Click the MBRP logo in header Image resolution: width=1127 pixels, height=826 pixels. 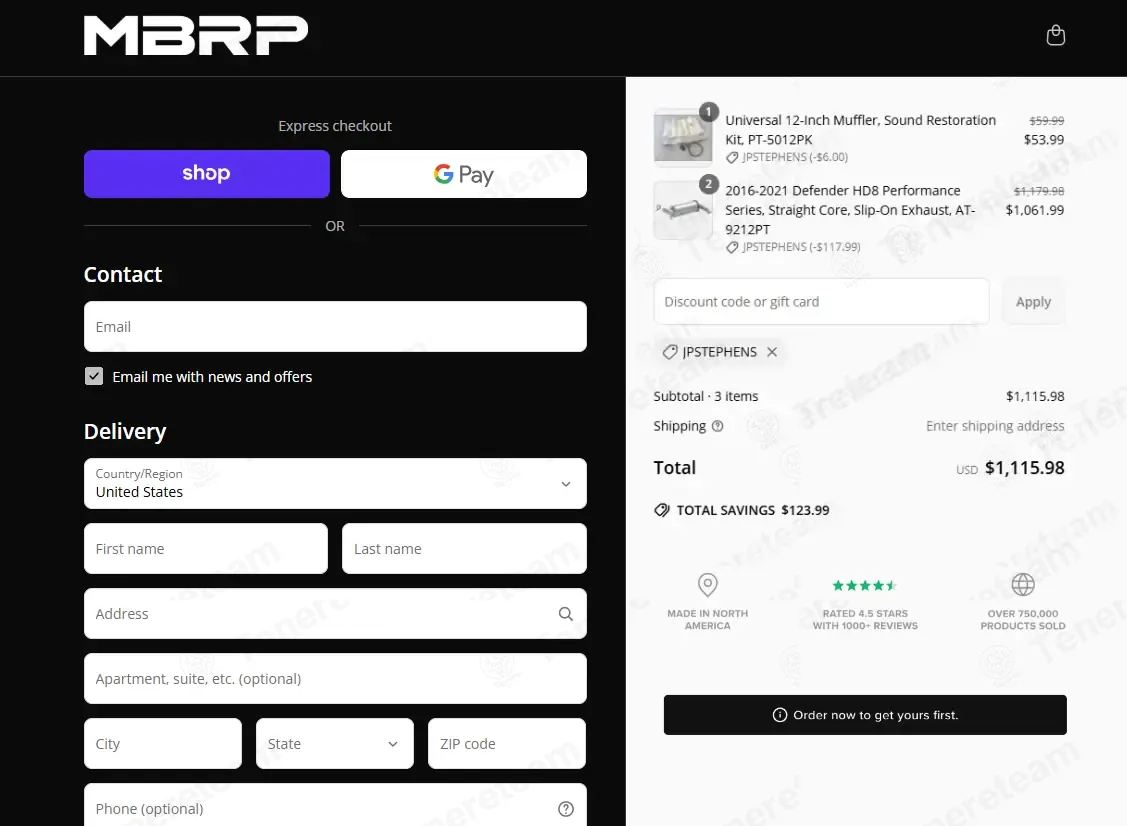[196, 36]
